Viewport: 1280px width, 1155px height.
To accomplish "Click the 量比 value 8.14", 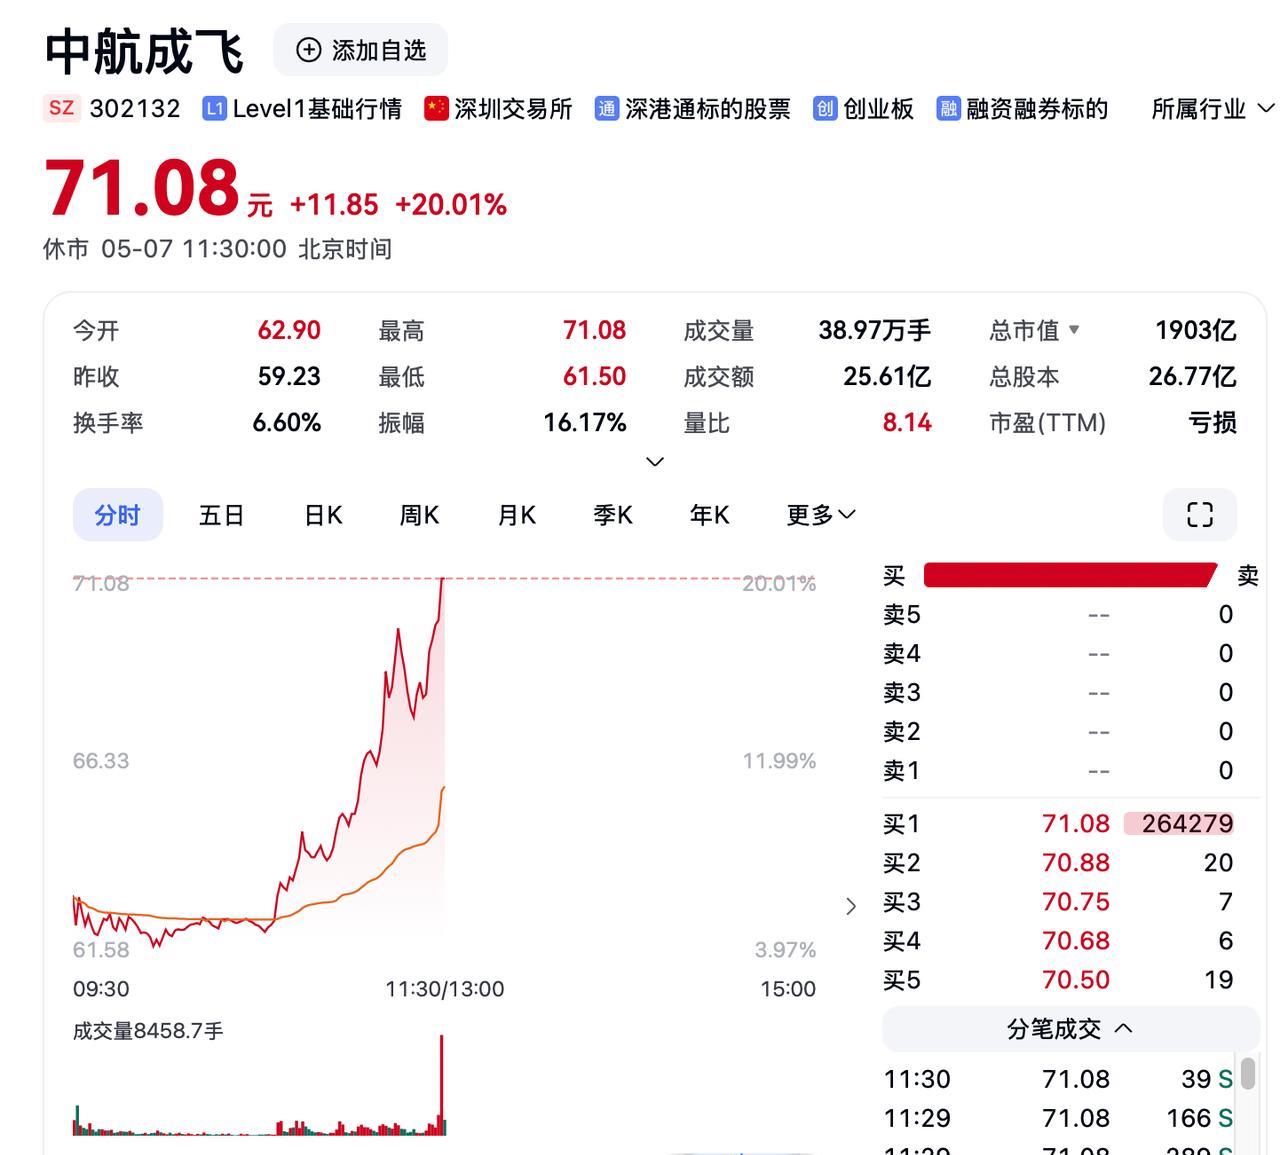I will [x=907, y=422].
